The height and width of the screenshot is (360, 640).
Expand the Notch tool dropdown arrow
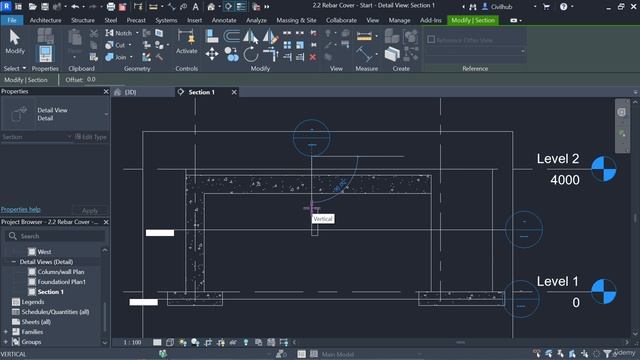point(137,33)
